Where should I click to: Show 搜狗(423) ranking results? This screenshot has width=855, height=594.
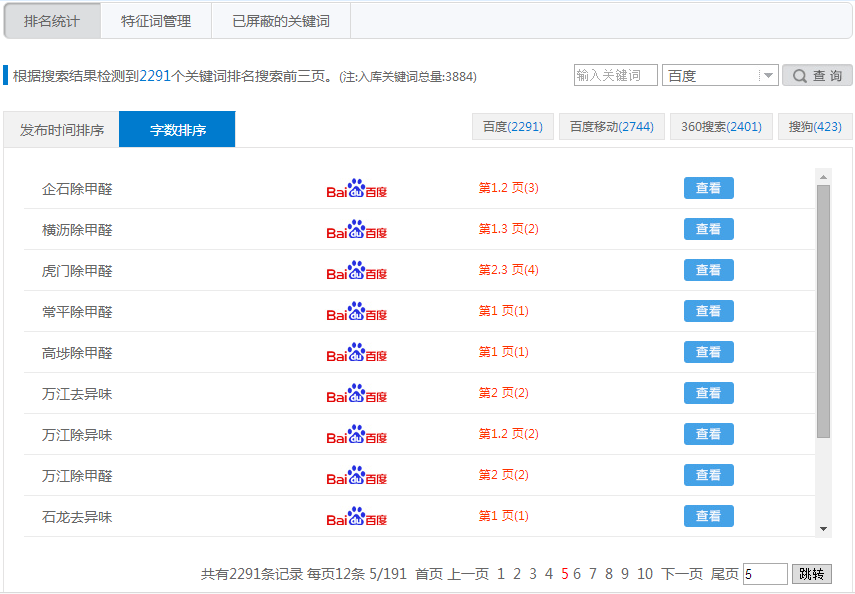coord(814,127)
